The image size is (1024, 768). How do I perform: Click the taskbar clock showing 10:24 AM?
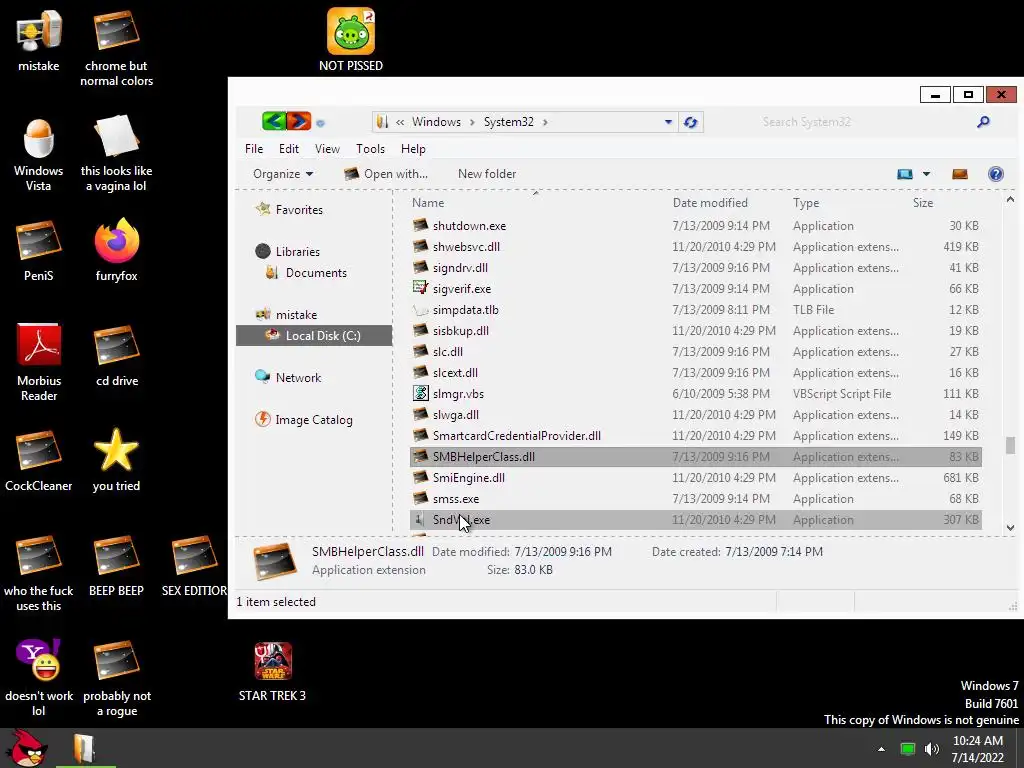[978, 748]
